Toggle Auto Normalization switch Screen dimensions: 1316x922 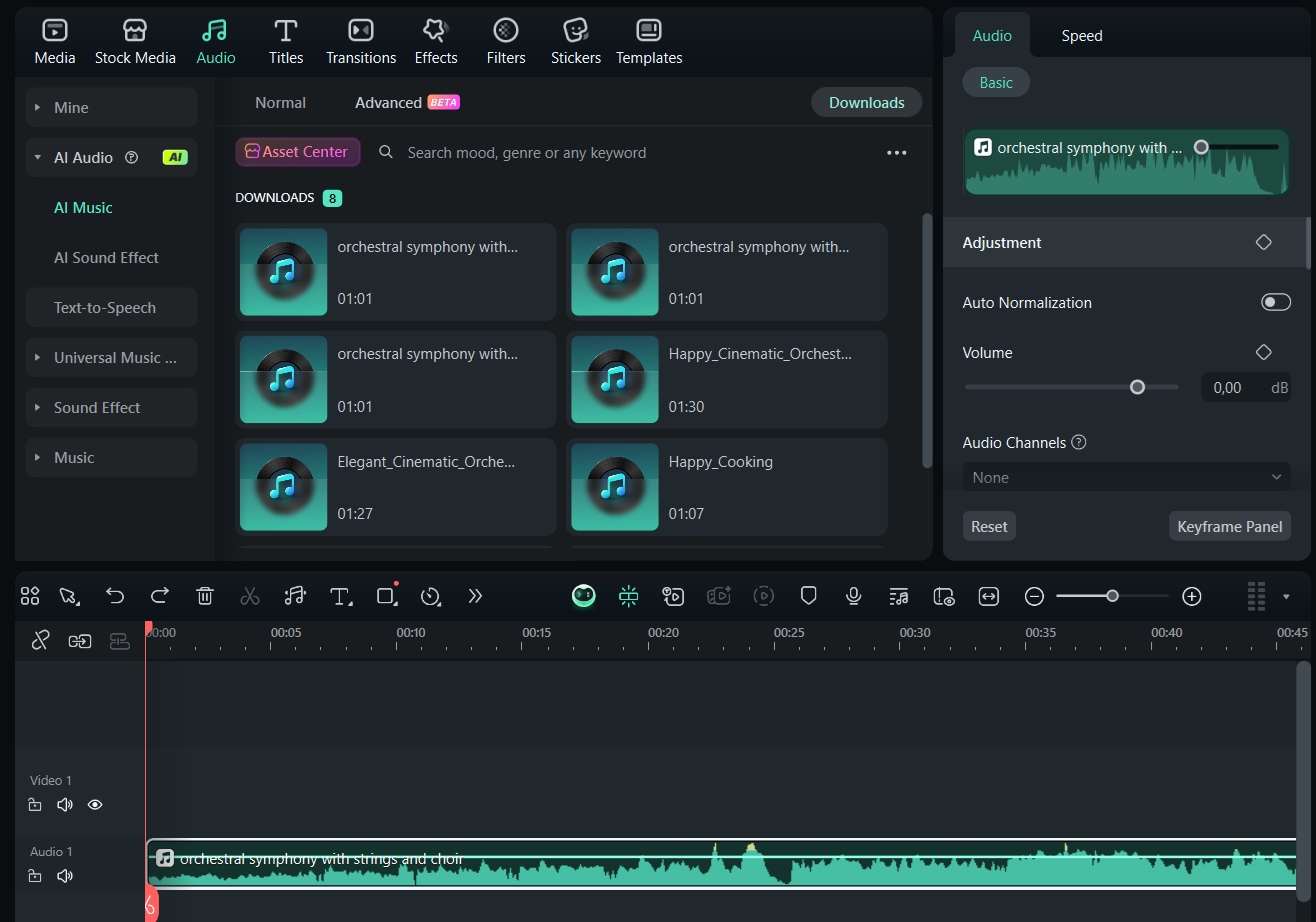coord(1276,302)
